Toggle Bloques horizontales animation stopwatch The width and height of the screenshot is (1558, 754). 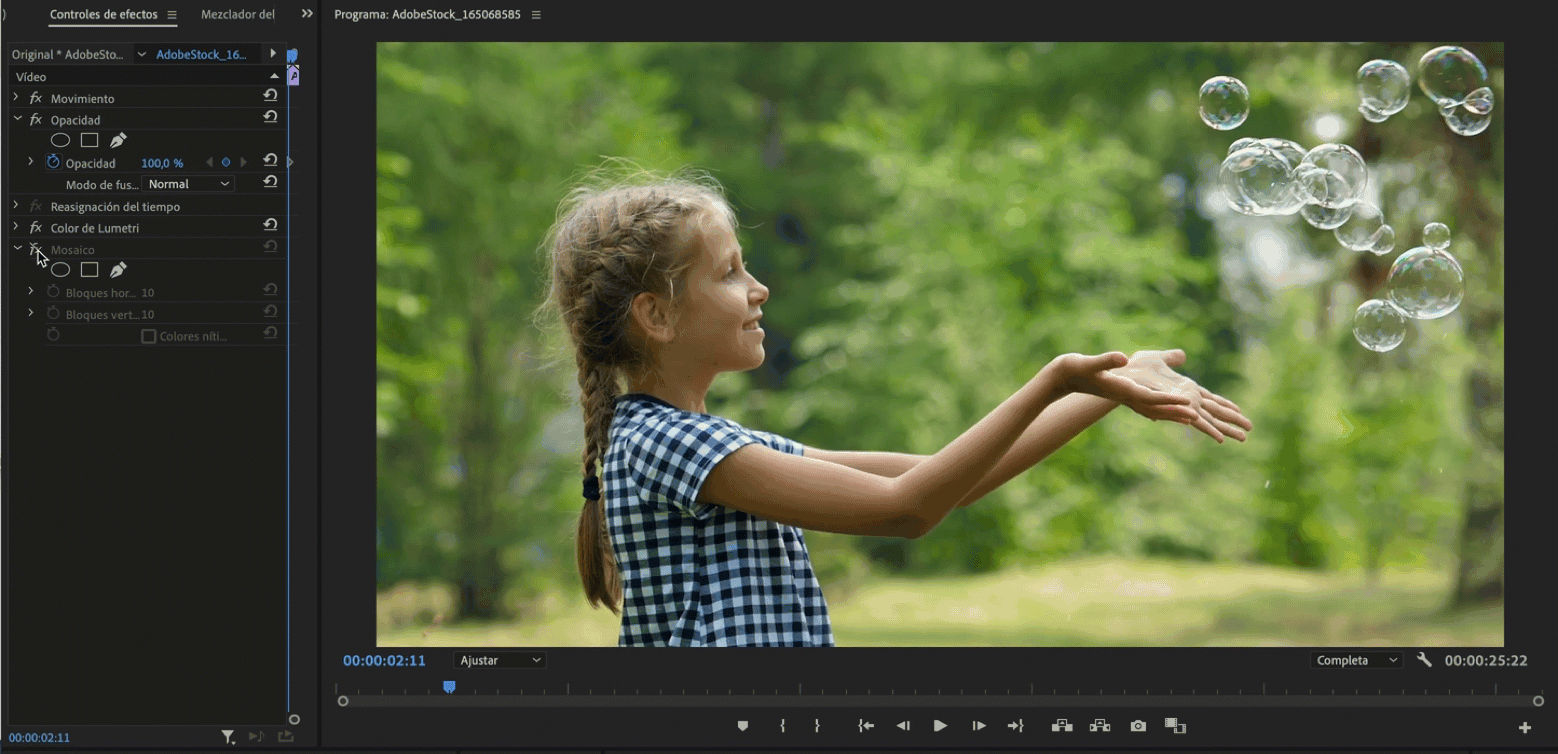(54, 292)
